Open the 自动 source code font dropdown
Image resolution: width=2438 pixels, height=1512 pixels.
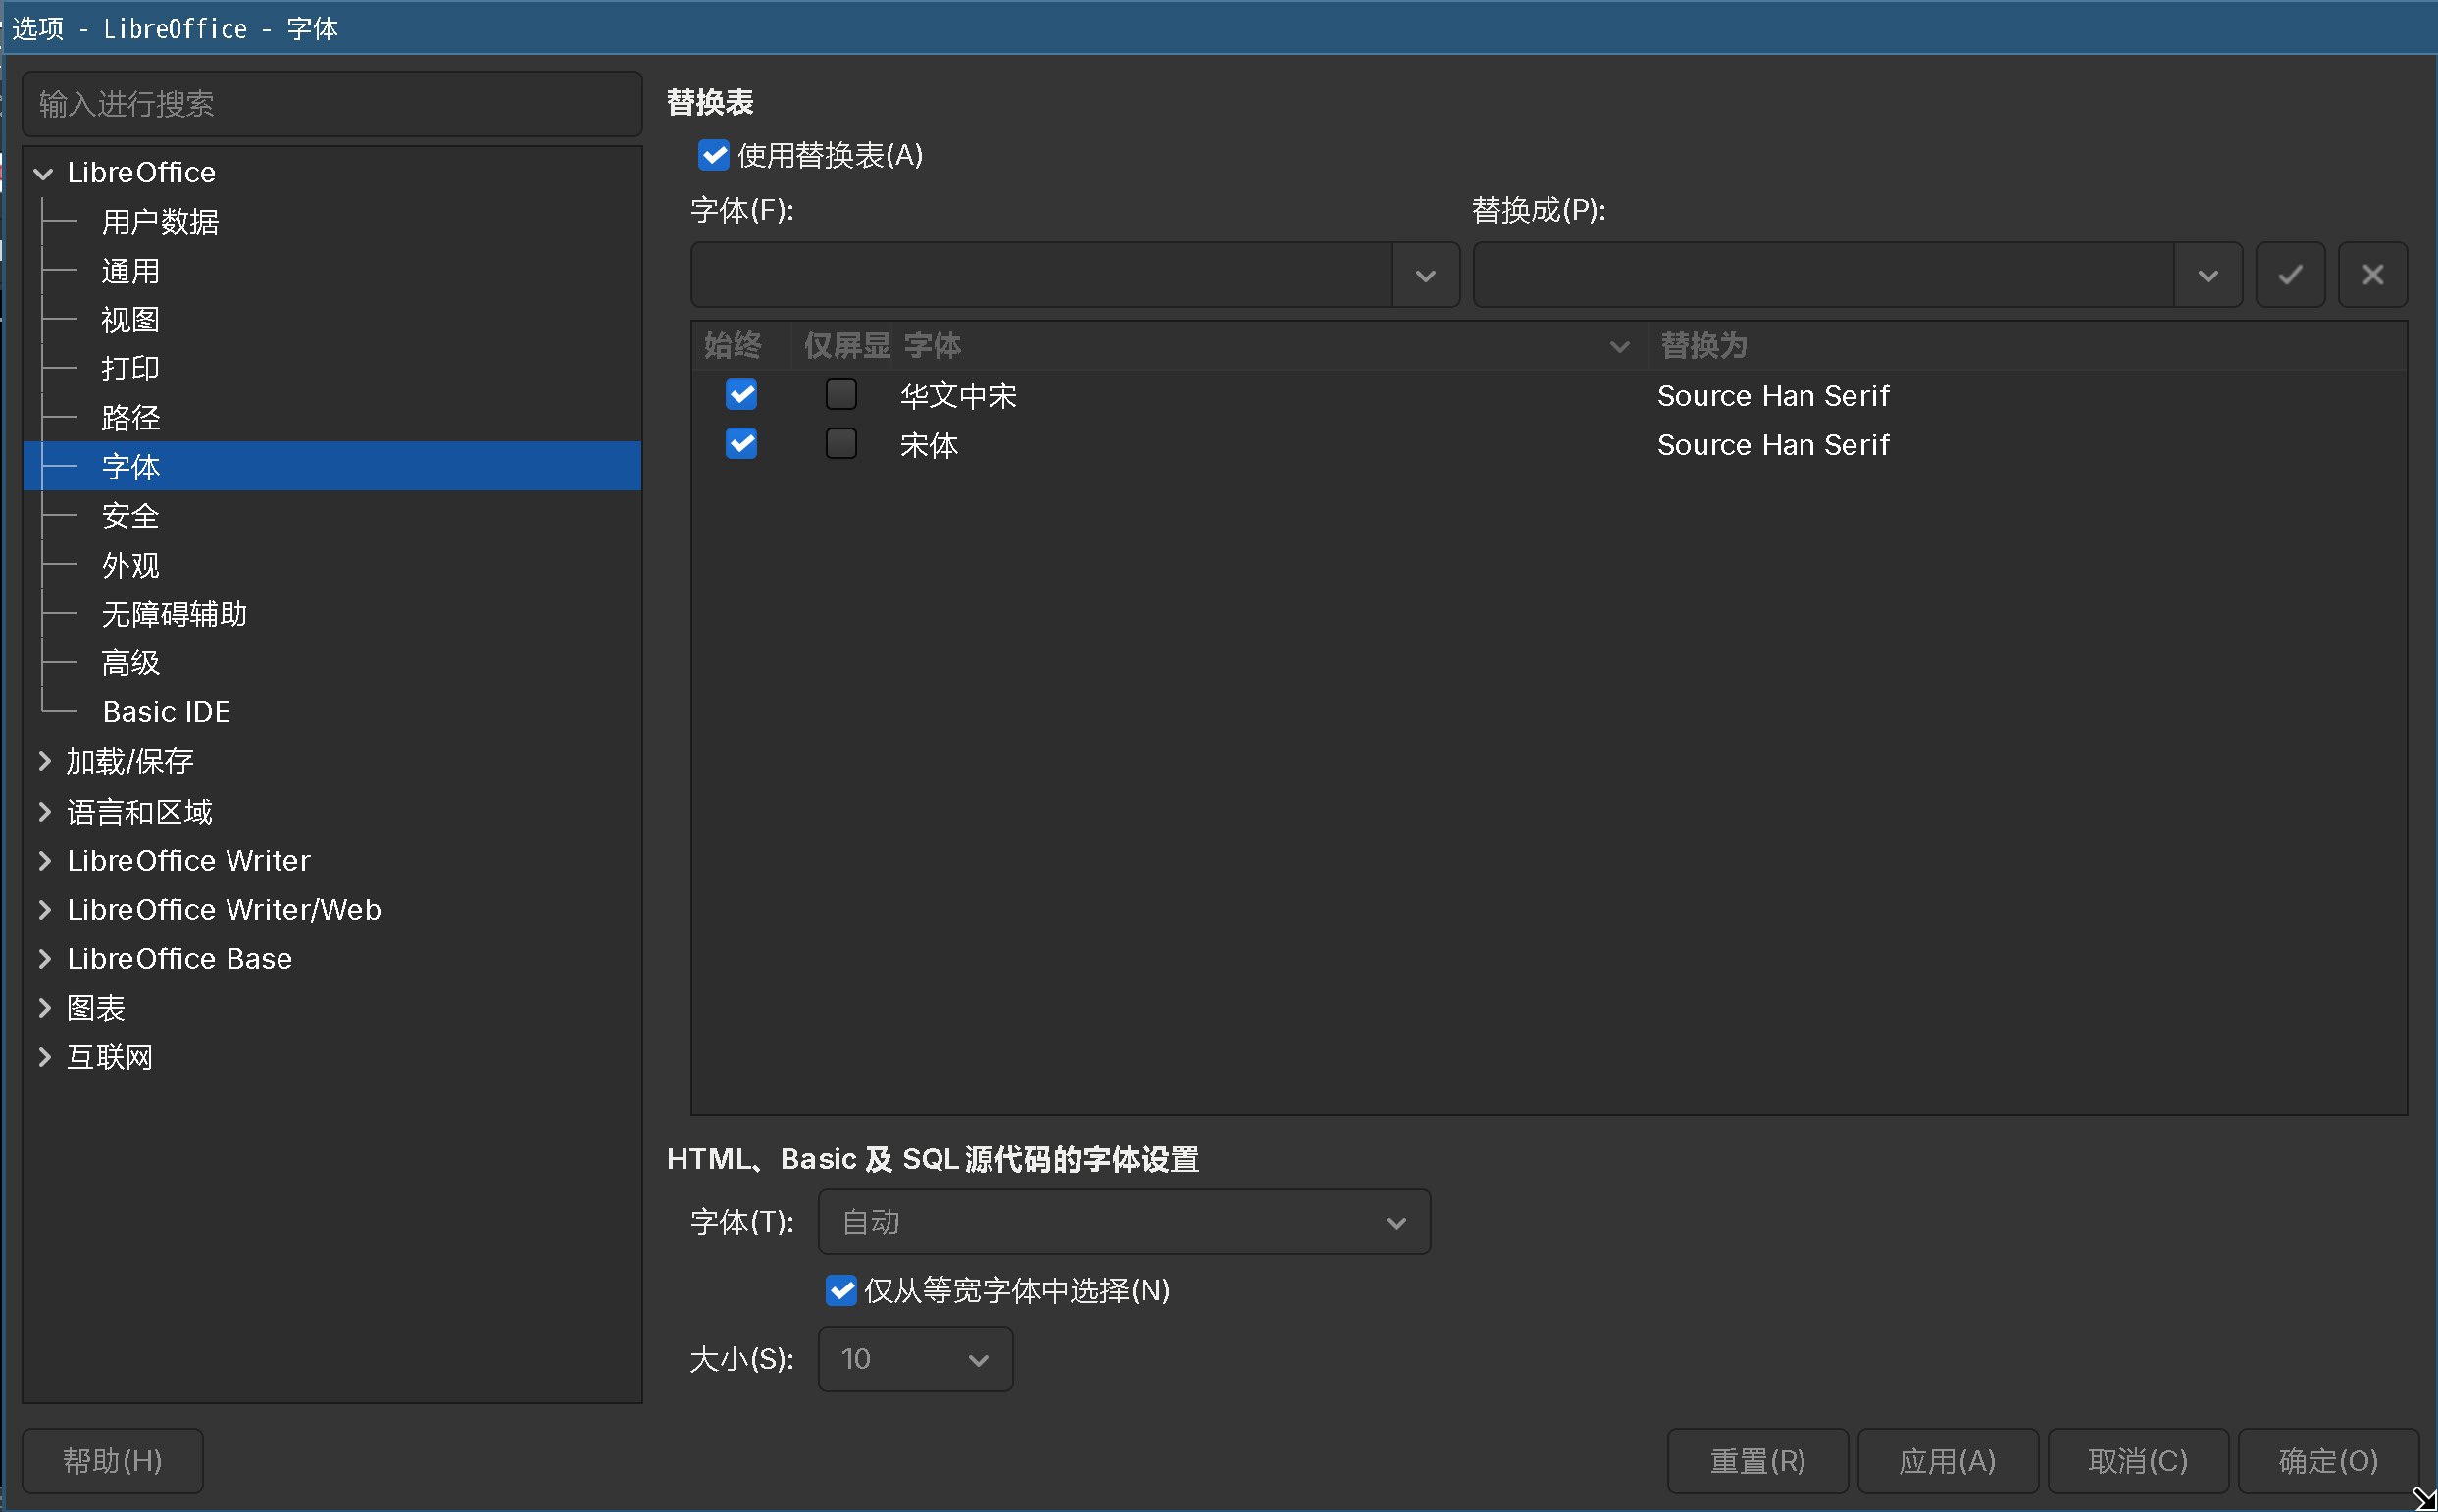pyautogui.click(x=1396, y=1221)
